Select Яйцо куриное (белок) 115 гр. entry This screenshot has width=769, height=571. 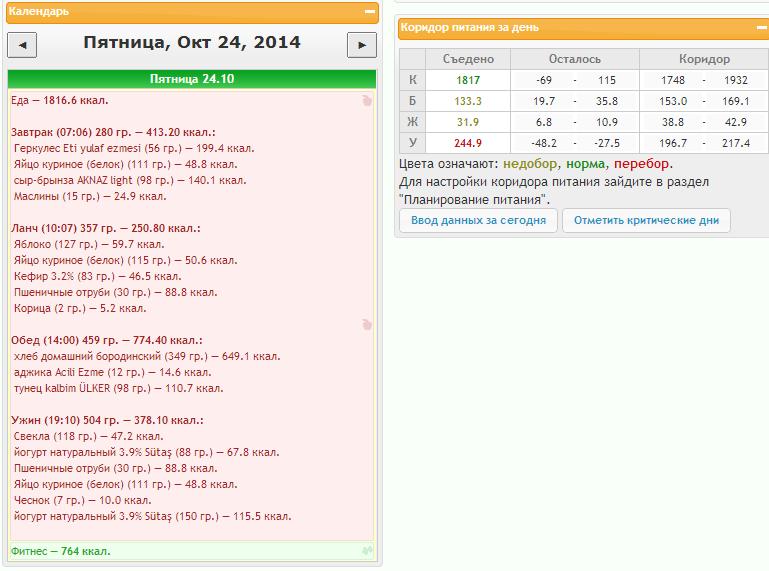pyautogui.click(x=126, y=260)
